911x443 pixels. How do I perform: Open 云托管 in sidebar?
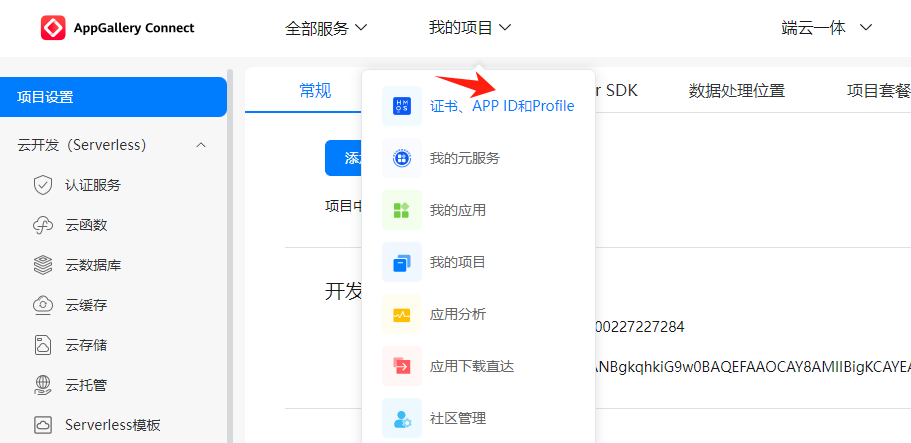[x=86, y=385]
